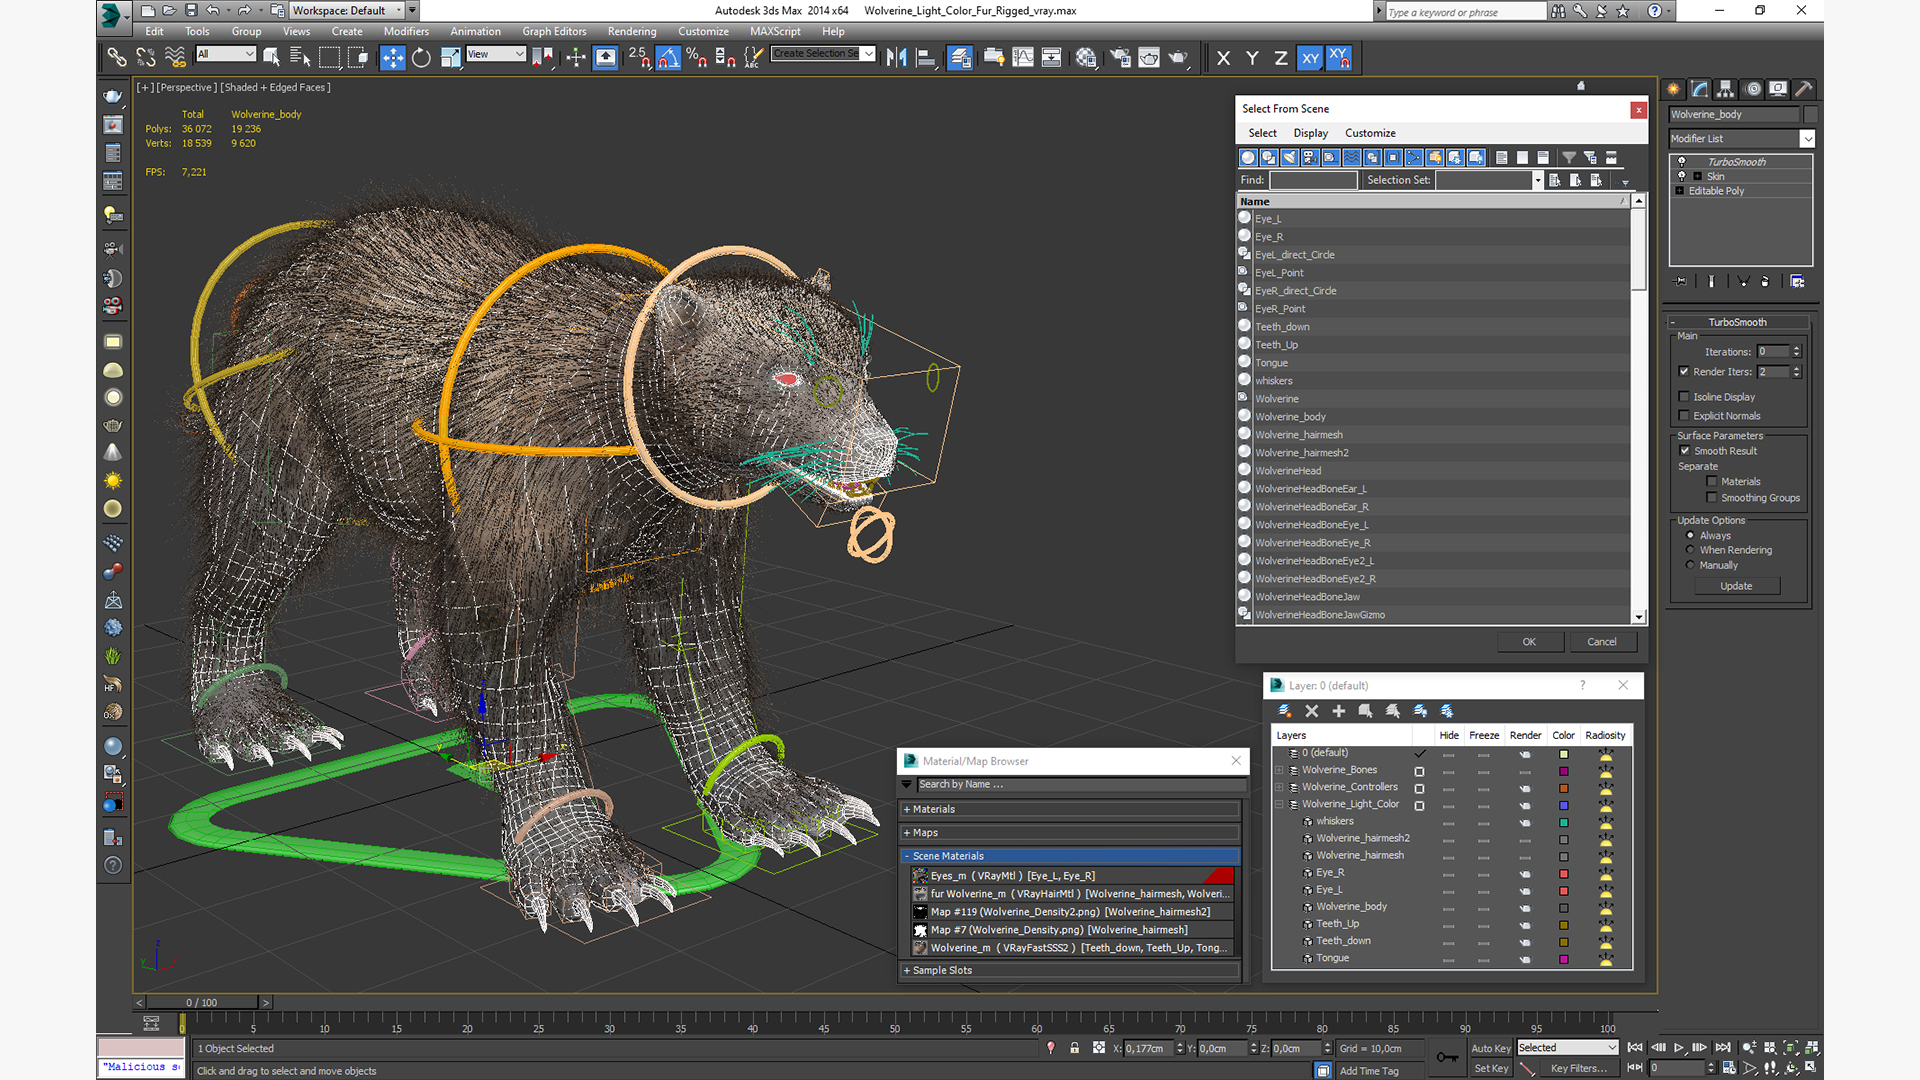The height and width of the screenshot is (1080, 1920).
Task: Click the TurboSmooth Update button
Action: click(1736, 586)
